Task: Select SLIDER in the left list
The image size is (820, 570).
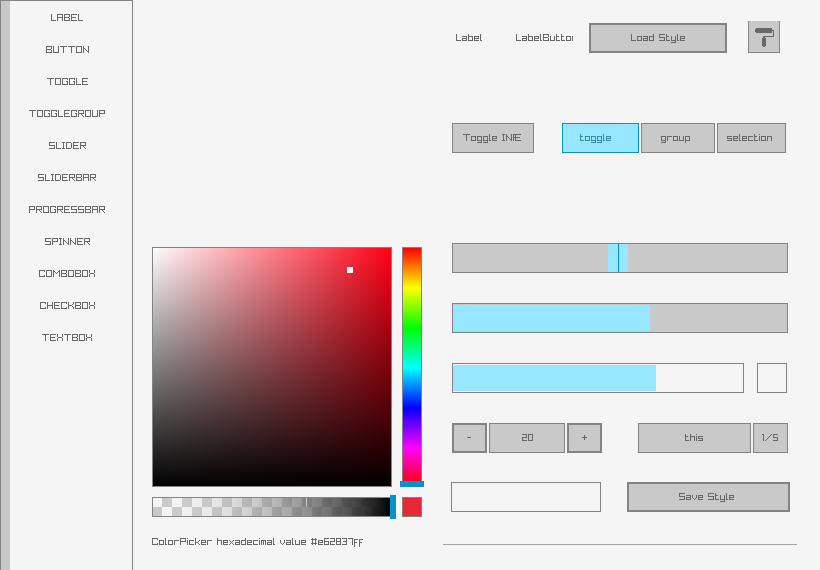Action: [x=67, y=146]
